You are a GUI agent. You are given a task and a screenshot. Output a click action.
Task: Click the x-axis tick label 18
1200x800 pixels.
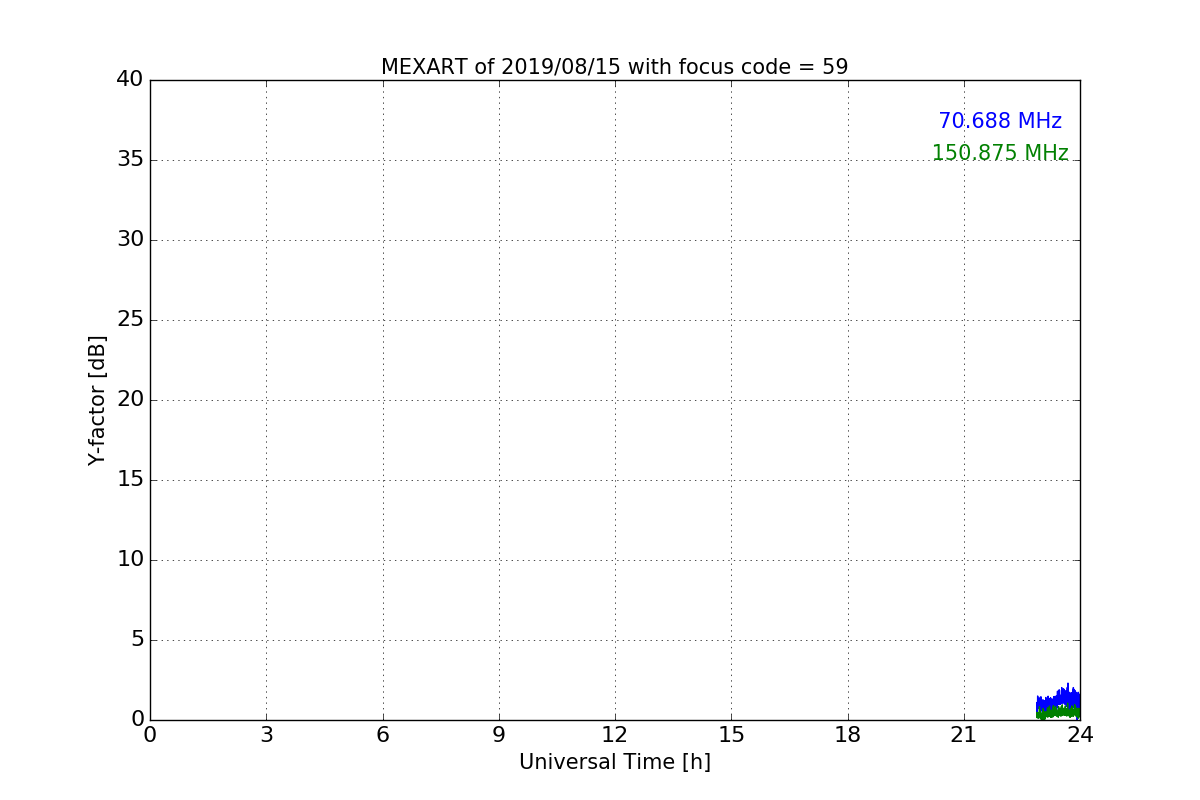pos(848,735)
